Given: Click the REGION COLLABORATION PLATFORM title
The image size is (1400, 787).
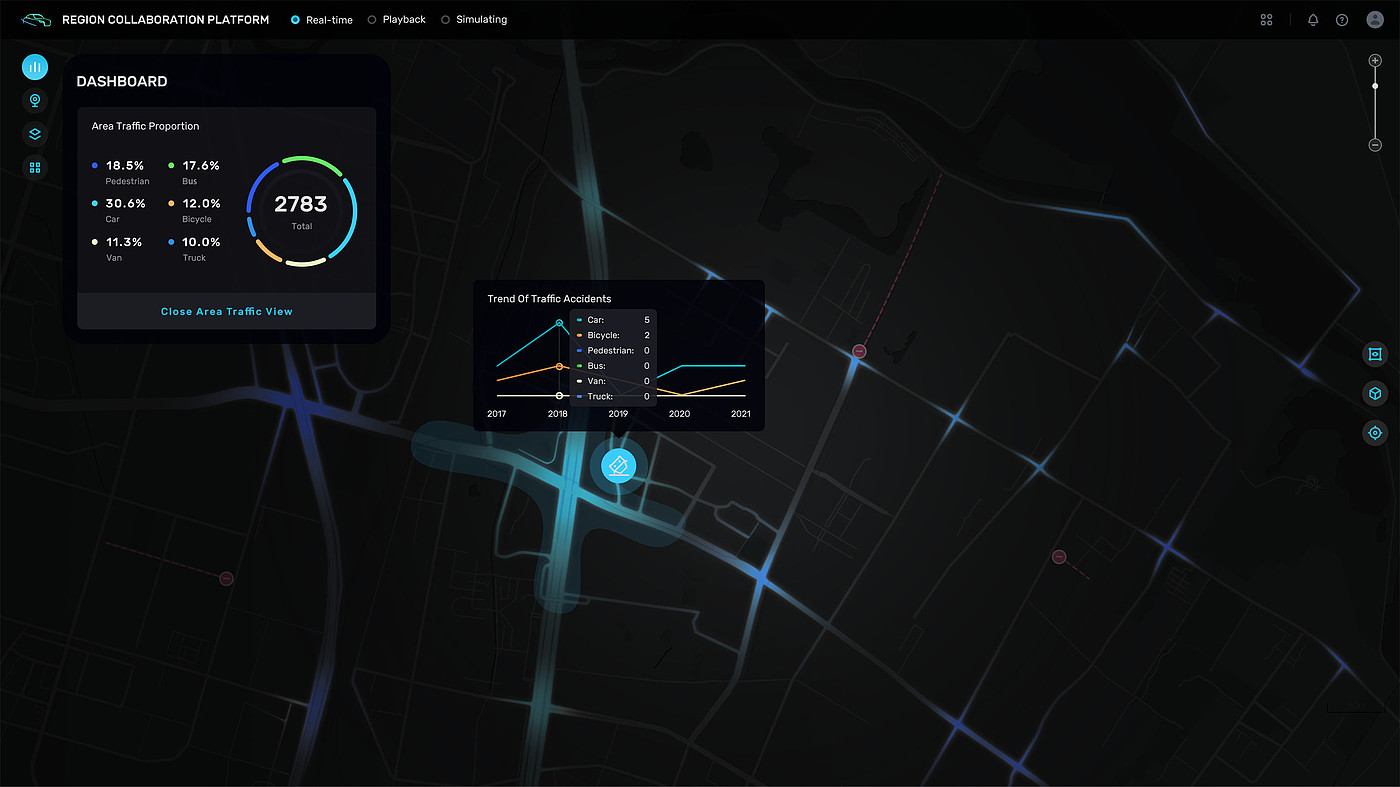Looking at the screenshot, I should pos(166,20).
